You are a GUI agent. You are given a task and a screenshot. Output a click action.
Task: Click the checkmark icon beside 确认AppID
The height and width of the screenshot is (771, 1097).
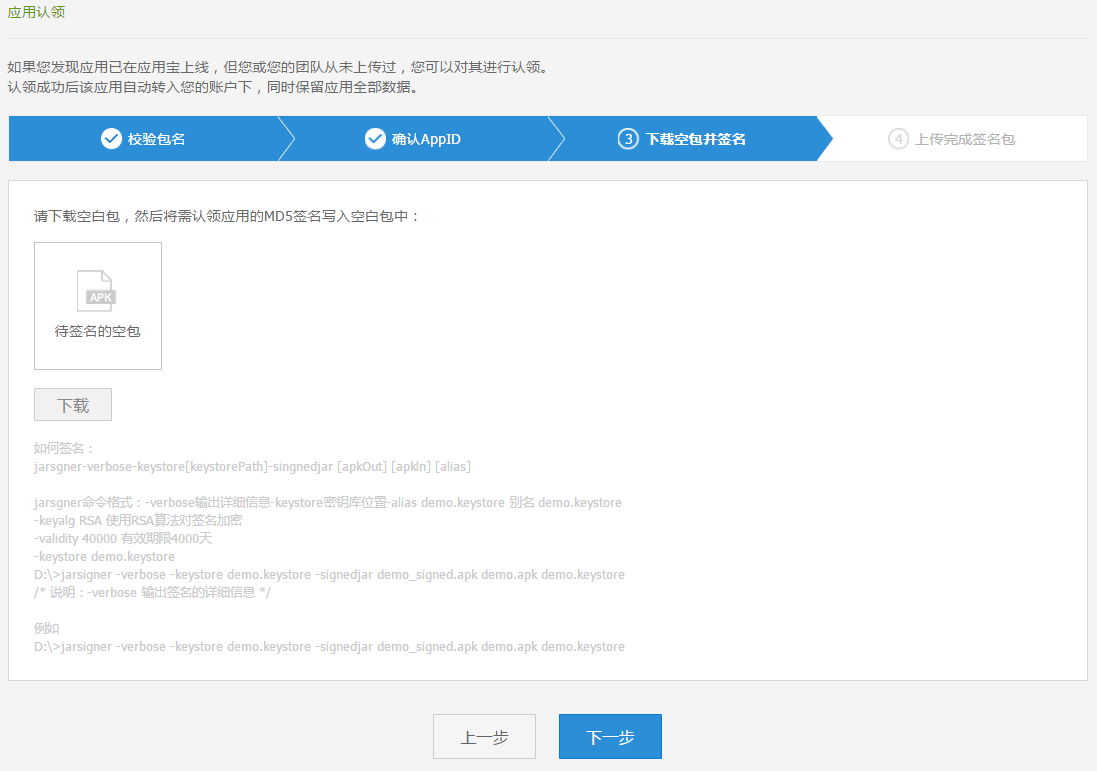pos(375,139)
